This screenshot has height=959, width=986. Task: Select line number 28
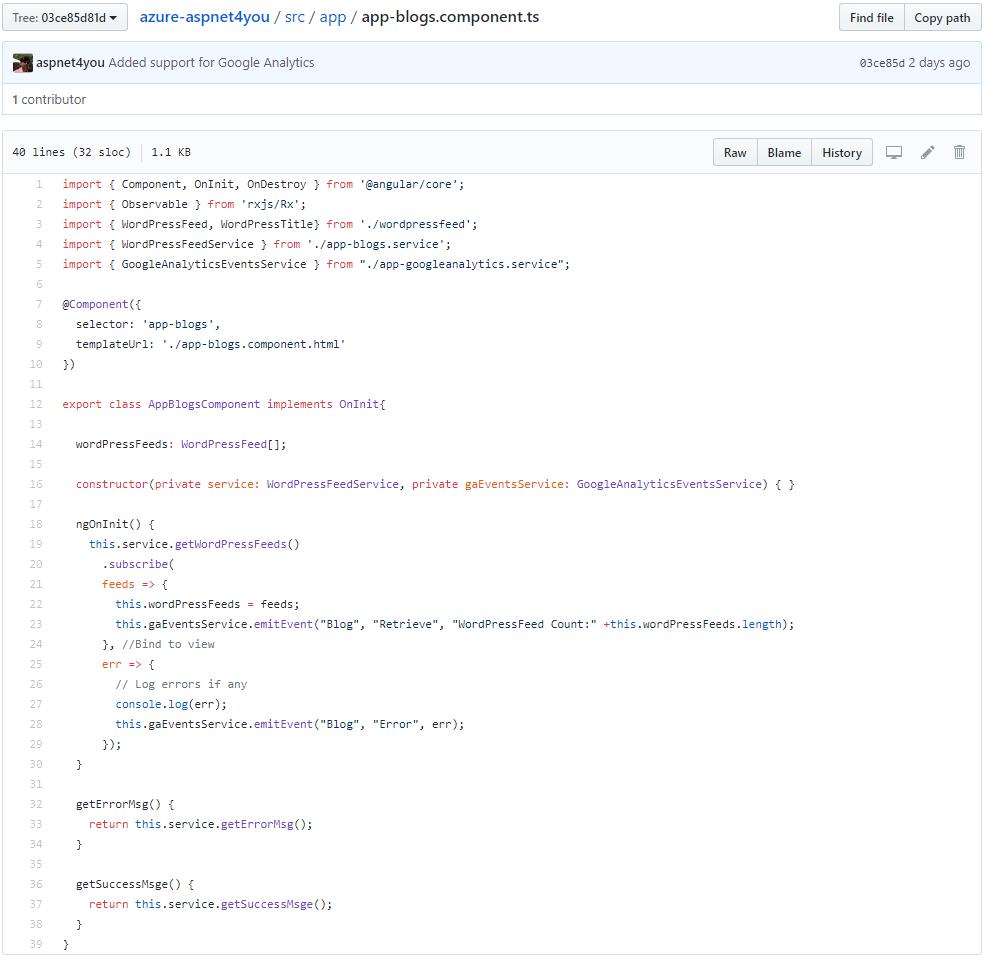point(36,724)
